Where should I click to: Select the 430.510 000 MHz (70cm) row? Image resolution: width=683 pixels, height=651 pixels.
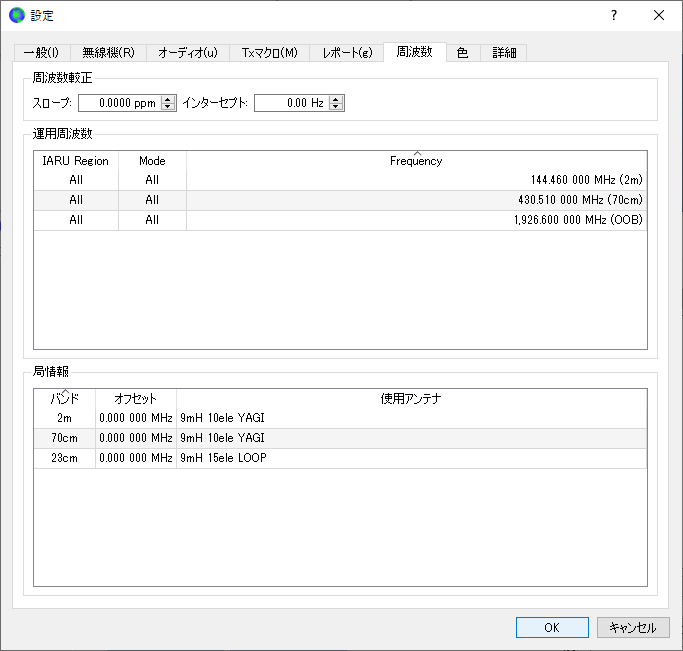[340, 200]
